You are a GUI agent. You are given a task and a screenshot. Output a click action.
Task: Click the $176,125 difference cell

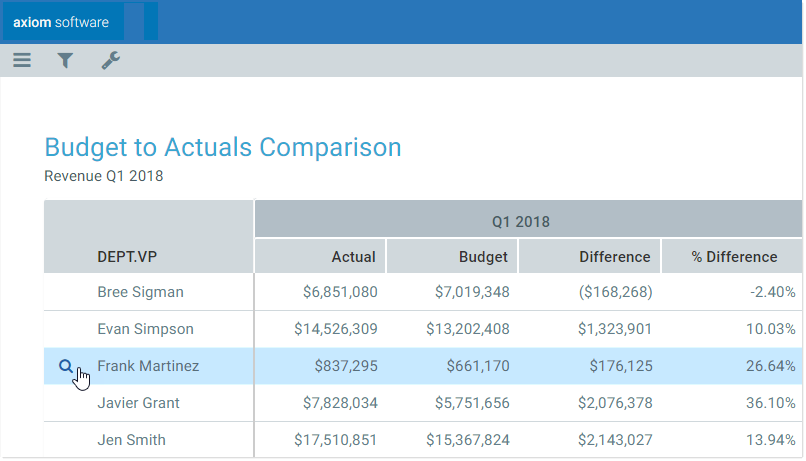point(621,366)
